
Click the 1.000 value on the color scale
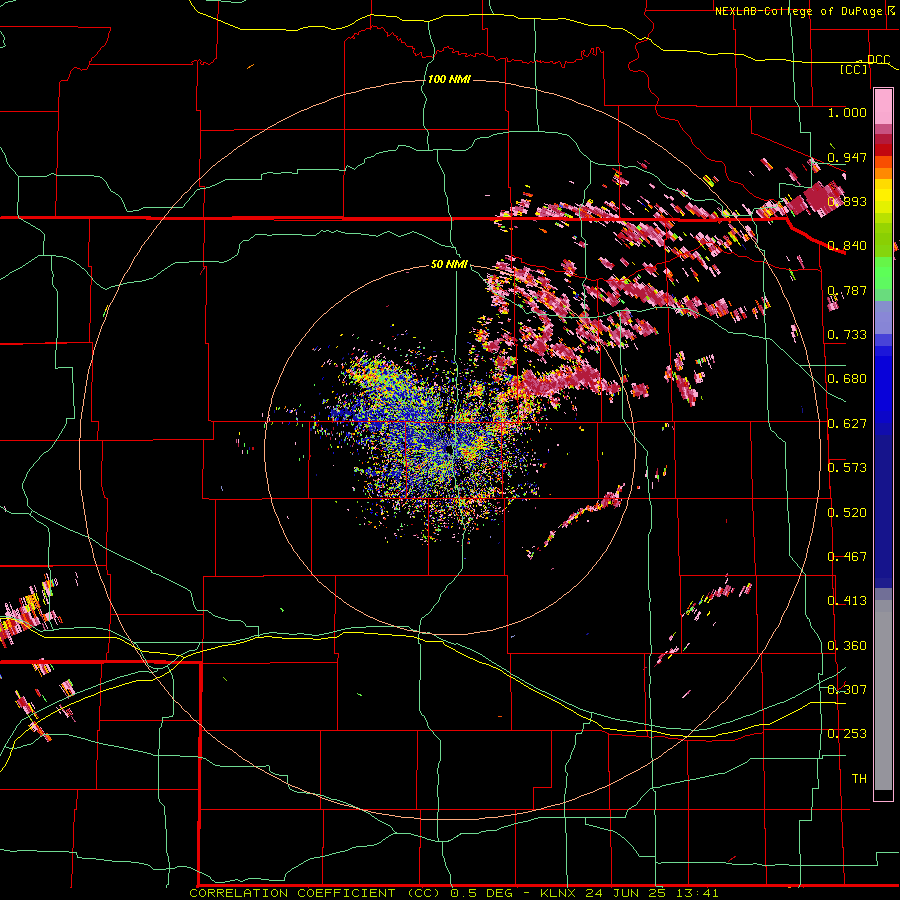(x=847, y=112)
